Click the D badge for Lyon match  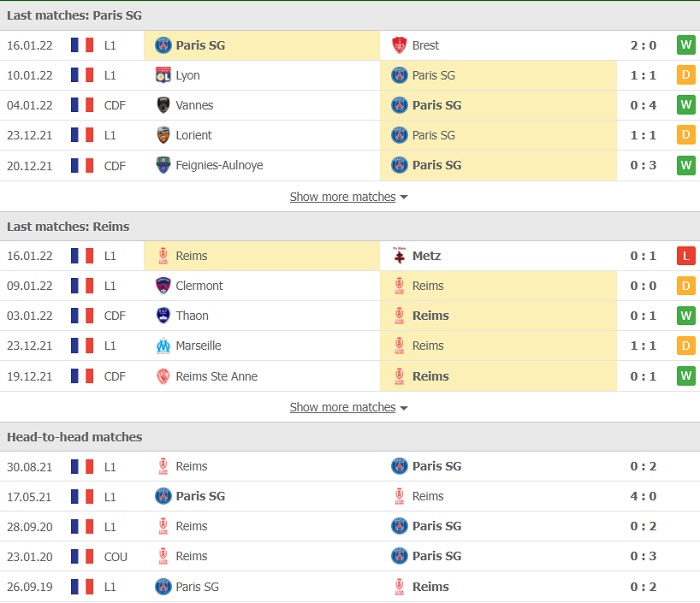[686, 75]
